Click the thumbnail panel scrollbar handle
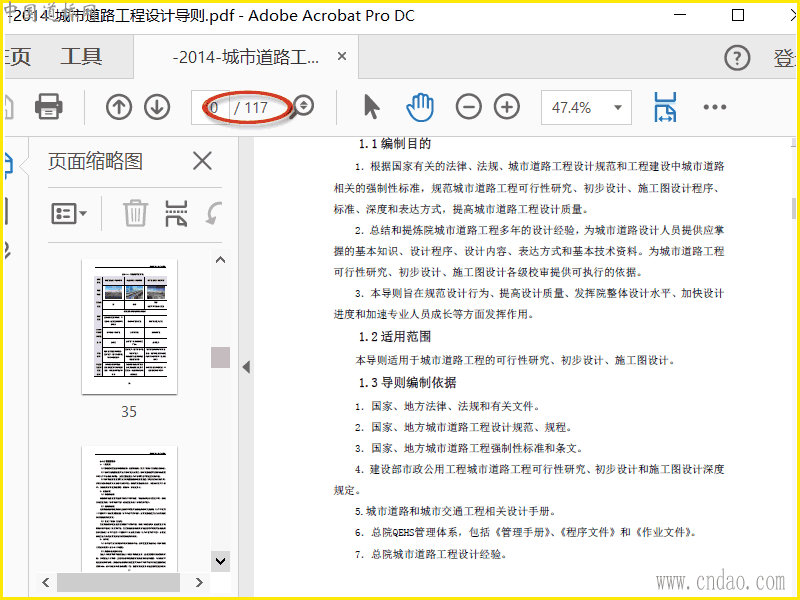 point(220,357)
